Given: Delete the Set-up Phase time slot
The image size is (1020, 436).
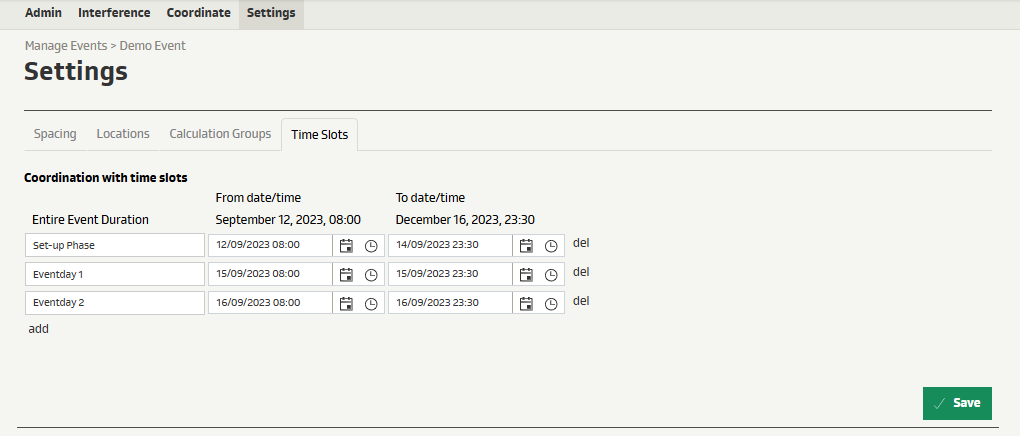Looking at the screenshot, I should click(581, 243).
